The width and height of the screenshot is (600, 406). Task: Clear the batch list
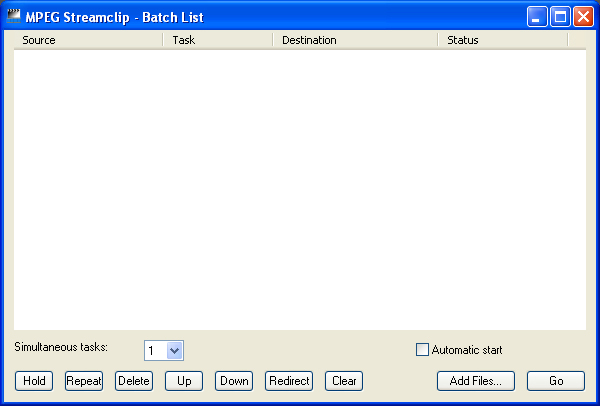click(x=344, y=381)
